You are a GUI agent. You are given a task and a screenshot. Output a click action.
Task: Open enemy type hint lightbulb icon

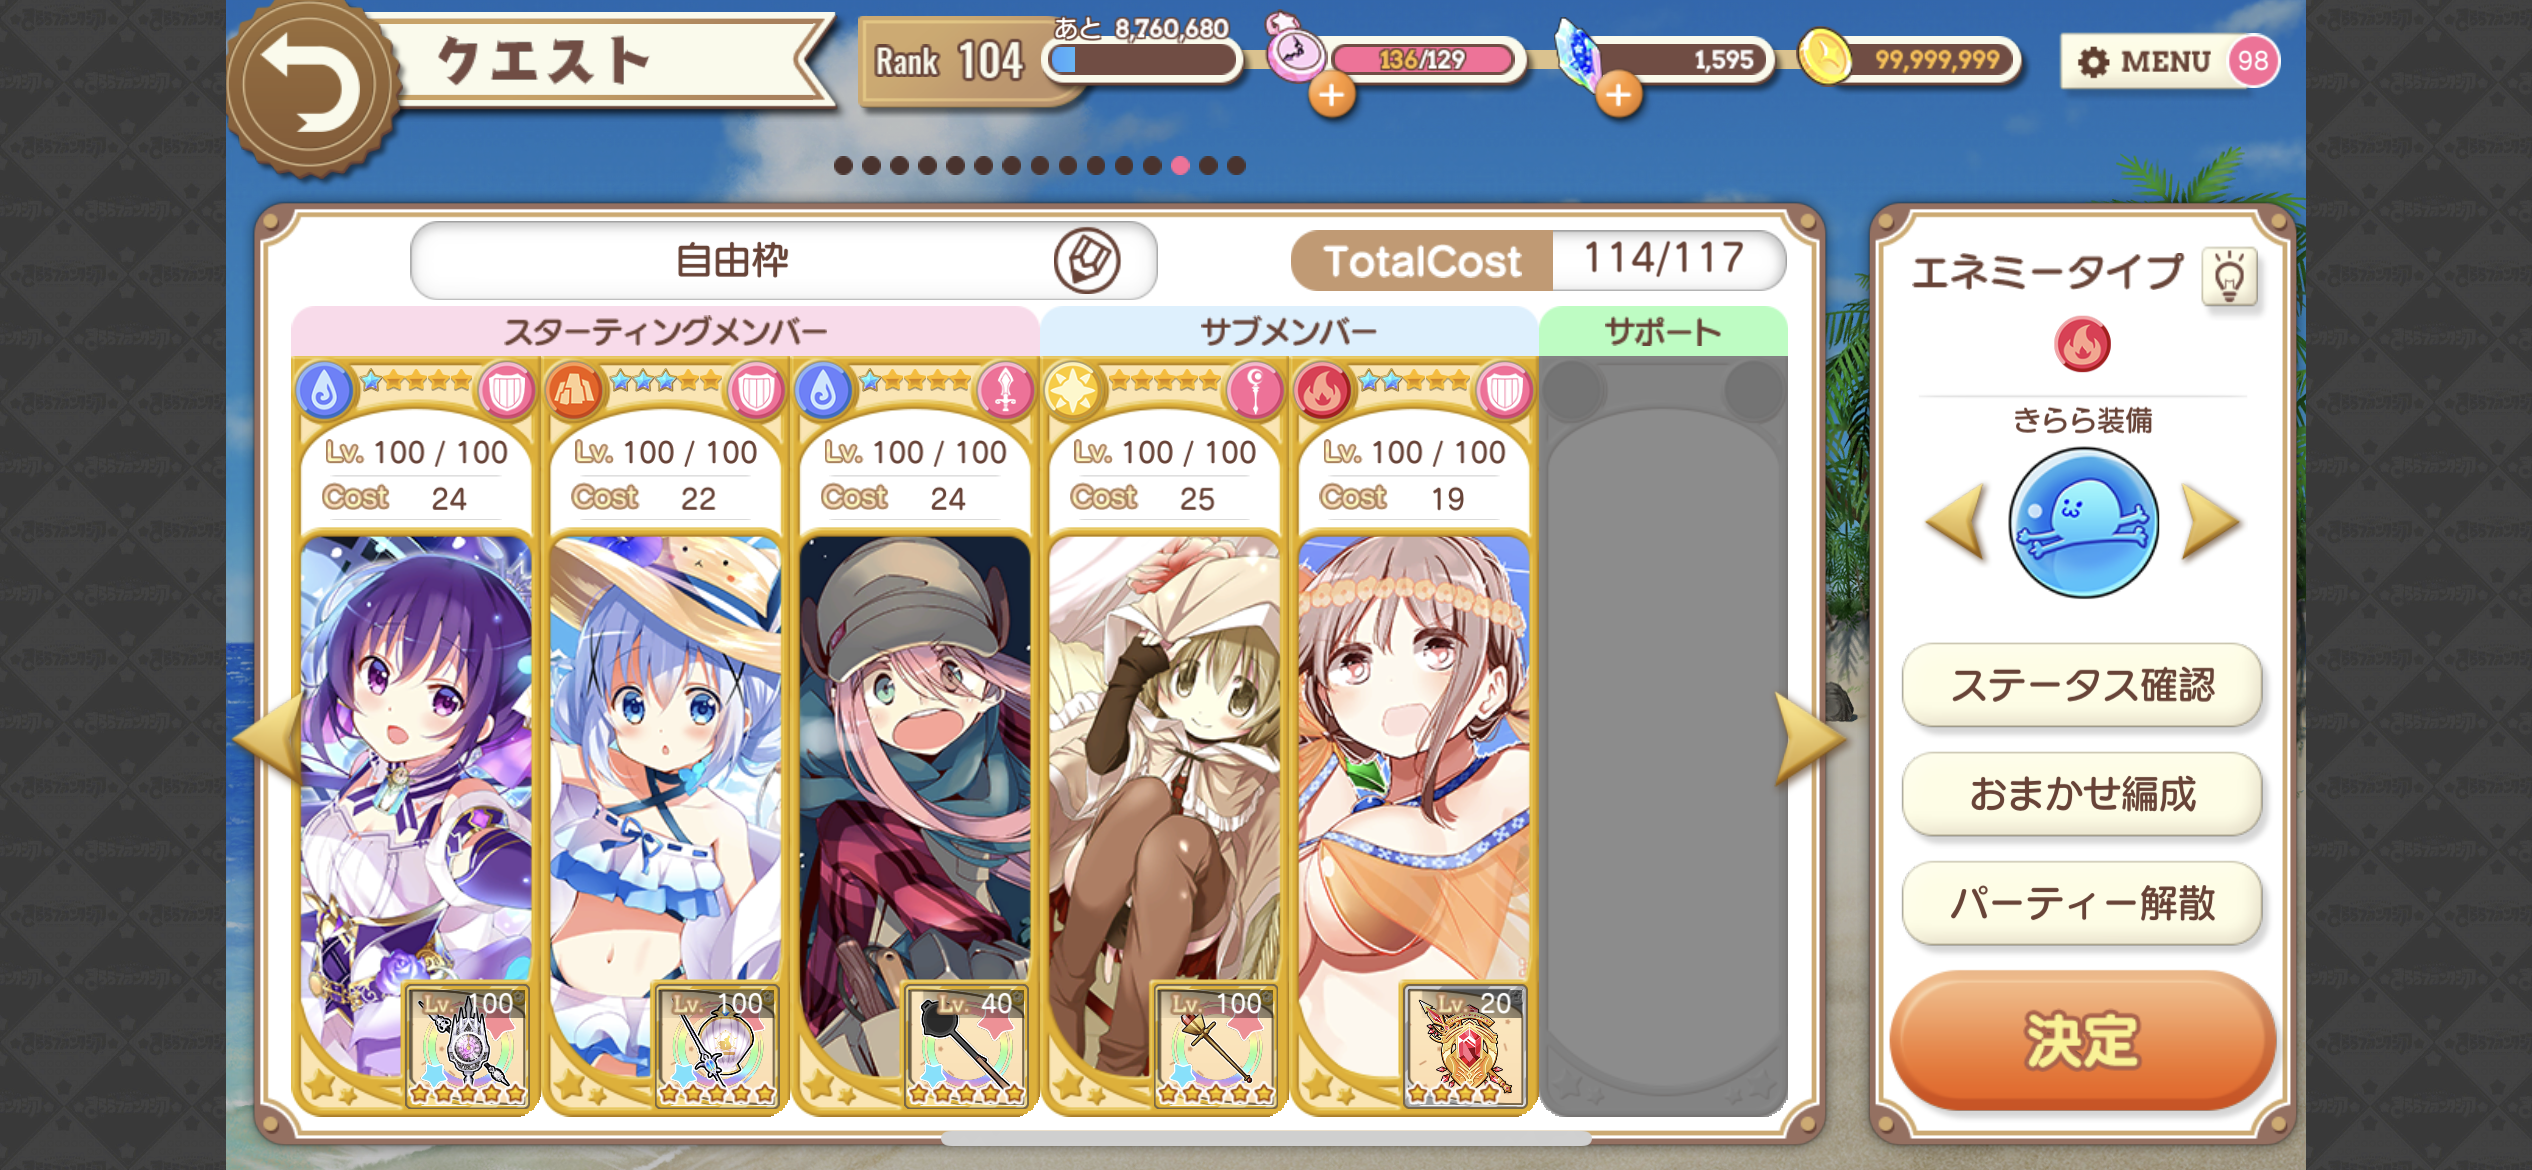pos(2229,276)
